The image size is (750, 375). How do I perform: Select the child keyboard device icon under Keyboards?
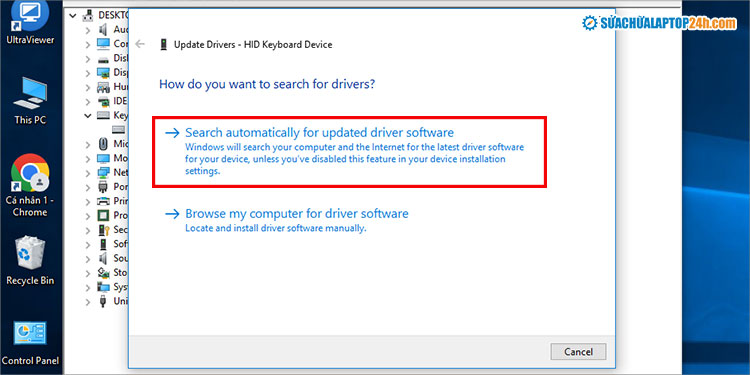point(118,130)
